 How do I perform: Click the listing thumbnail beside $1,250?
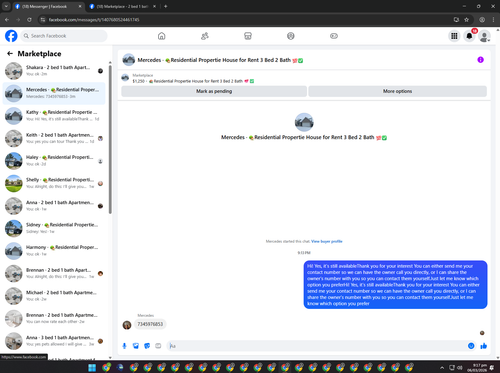tap(125, 78)
